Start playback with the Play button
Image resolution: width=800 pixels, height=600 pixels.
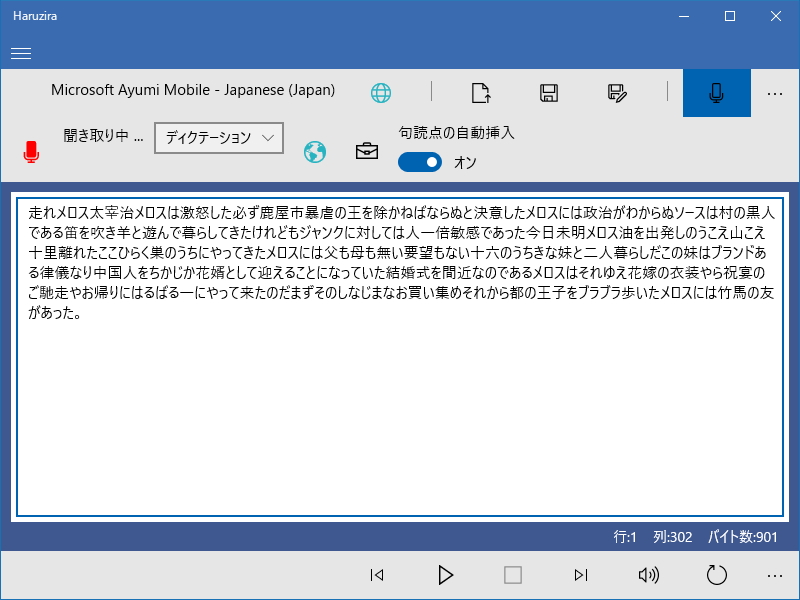point(445,575)
